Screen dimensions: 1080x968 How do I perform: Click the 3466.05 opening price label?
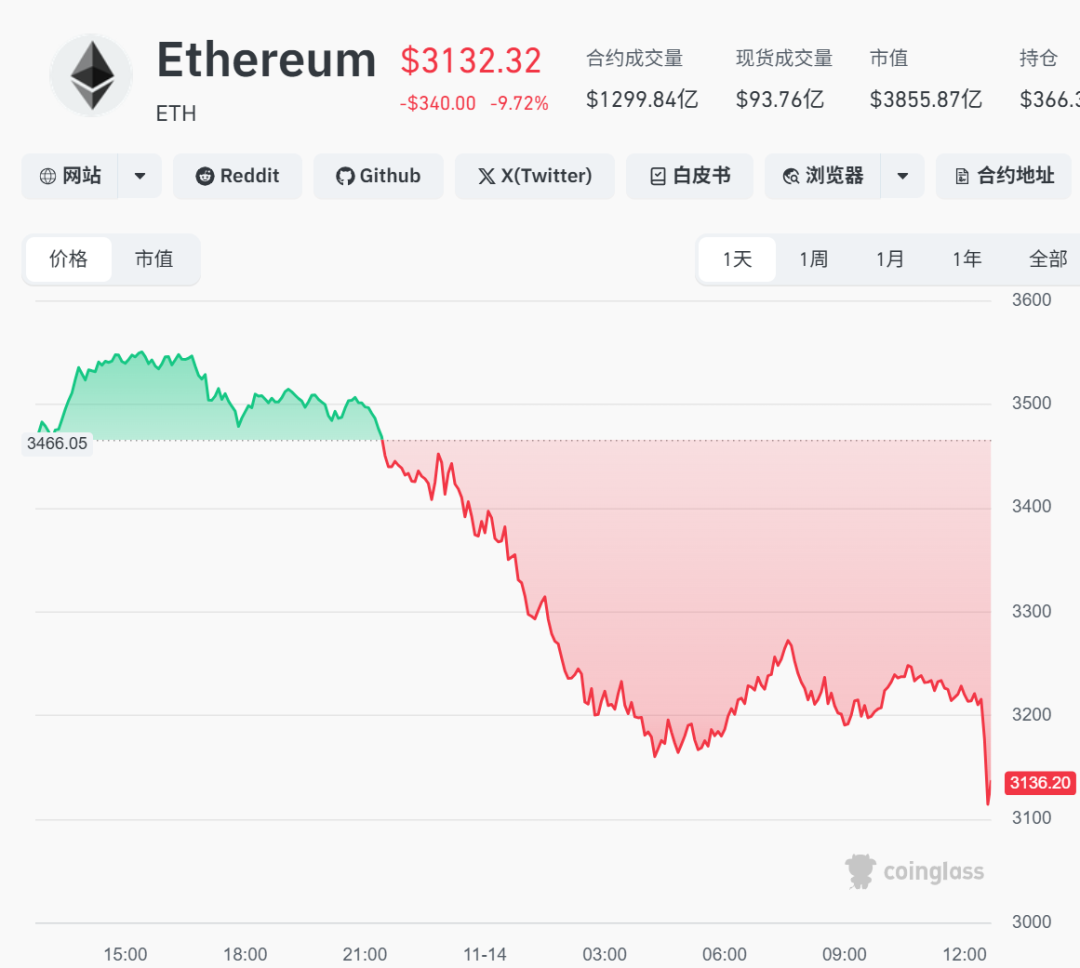tap(57, 443)
